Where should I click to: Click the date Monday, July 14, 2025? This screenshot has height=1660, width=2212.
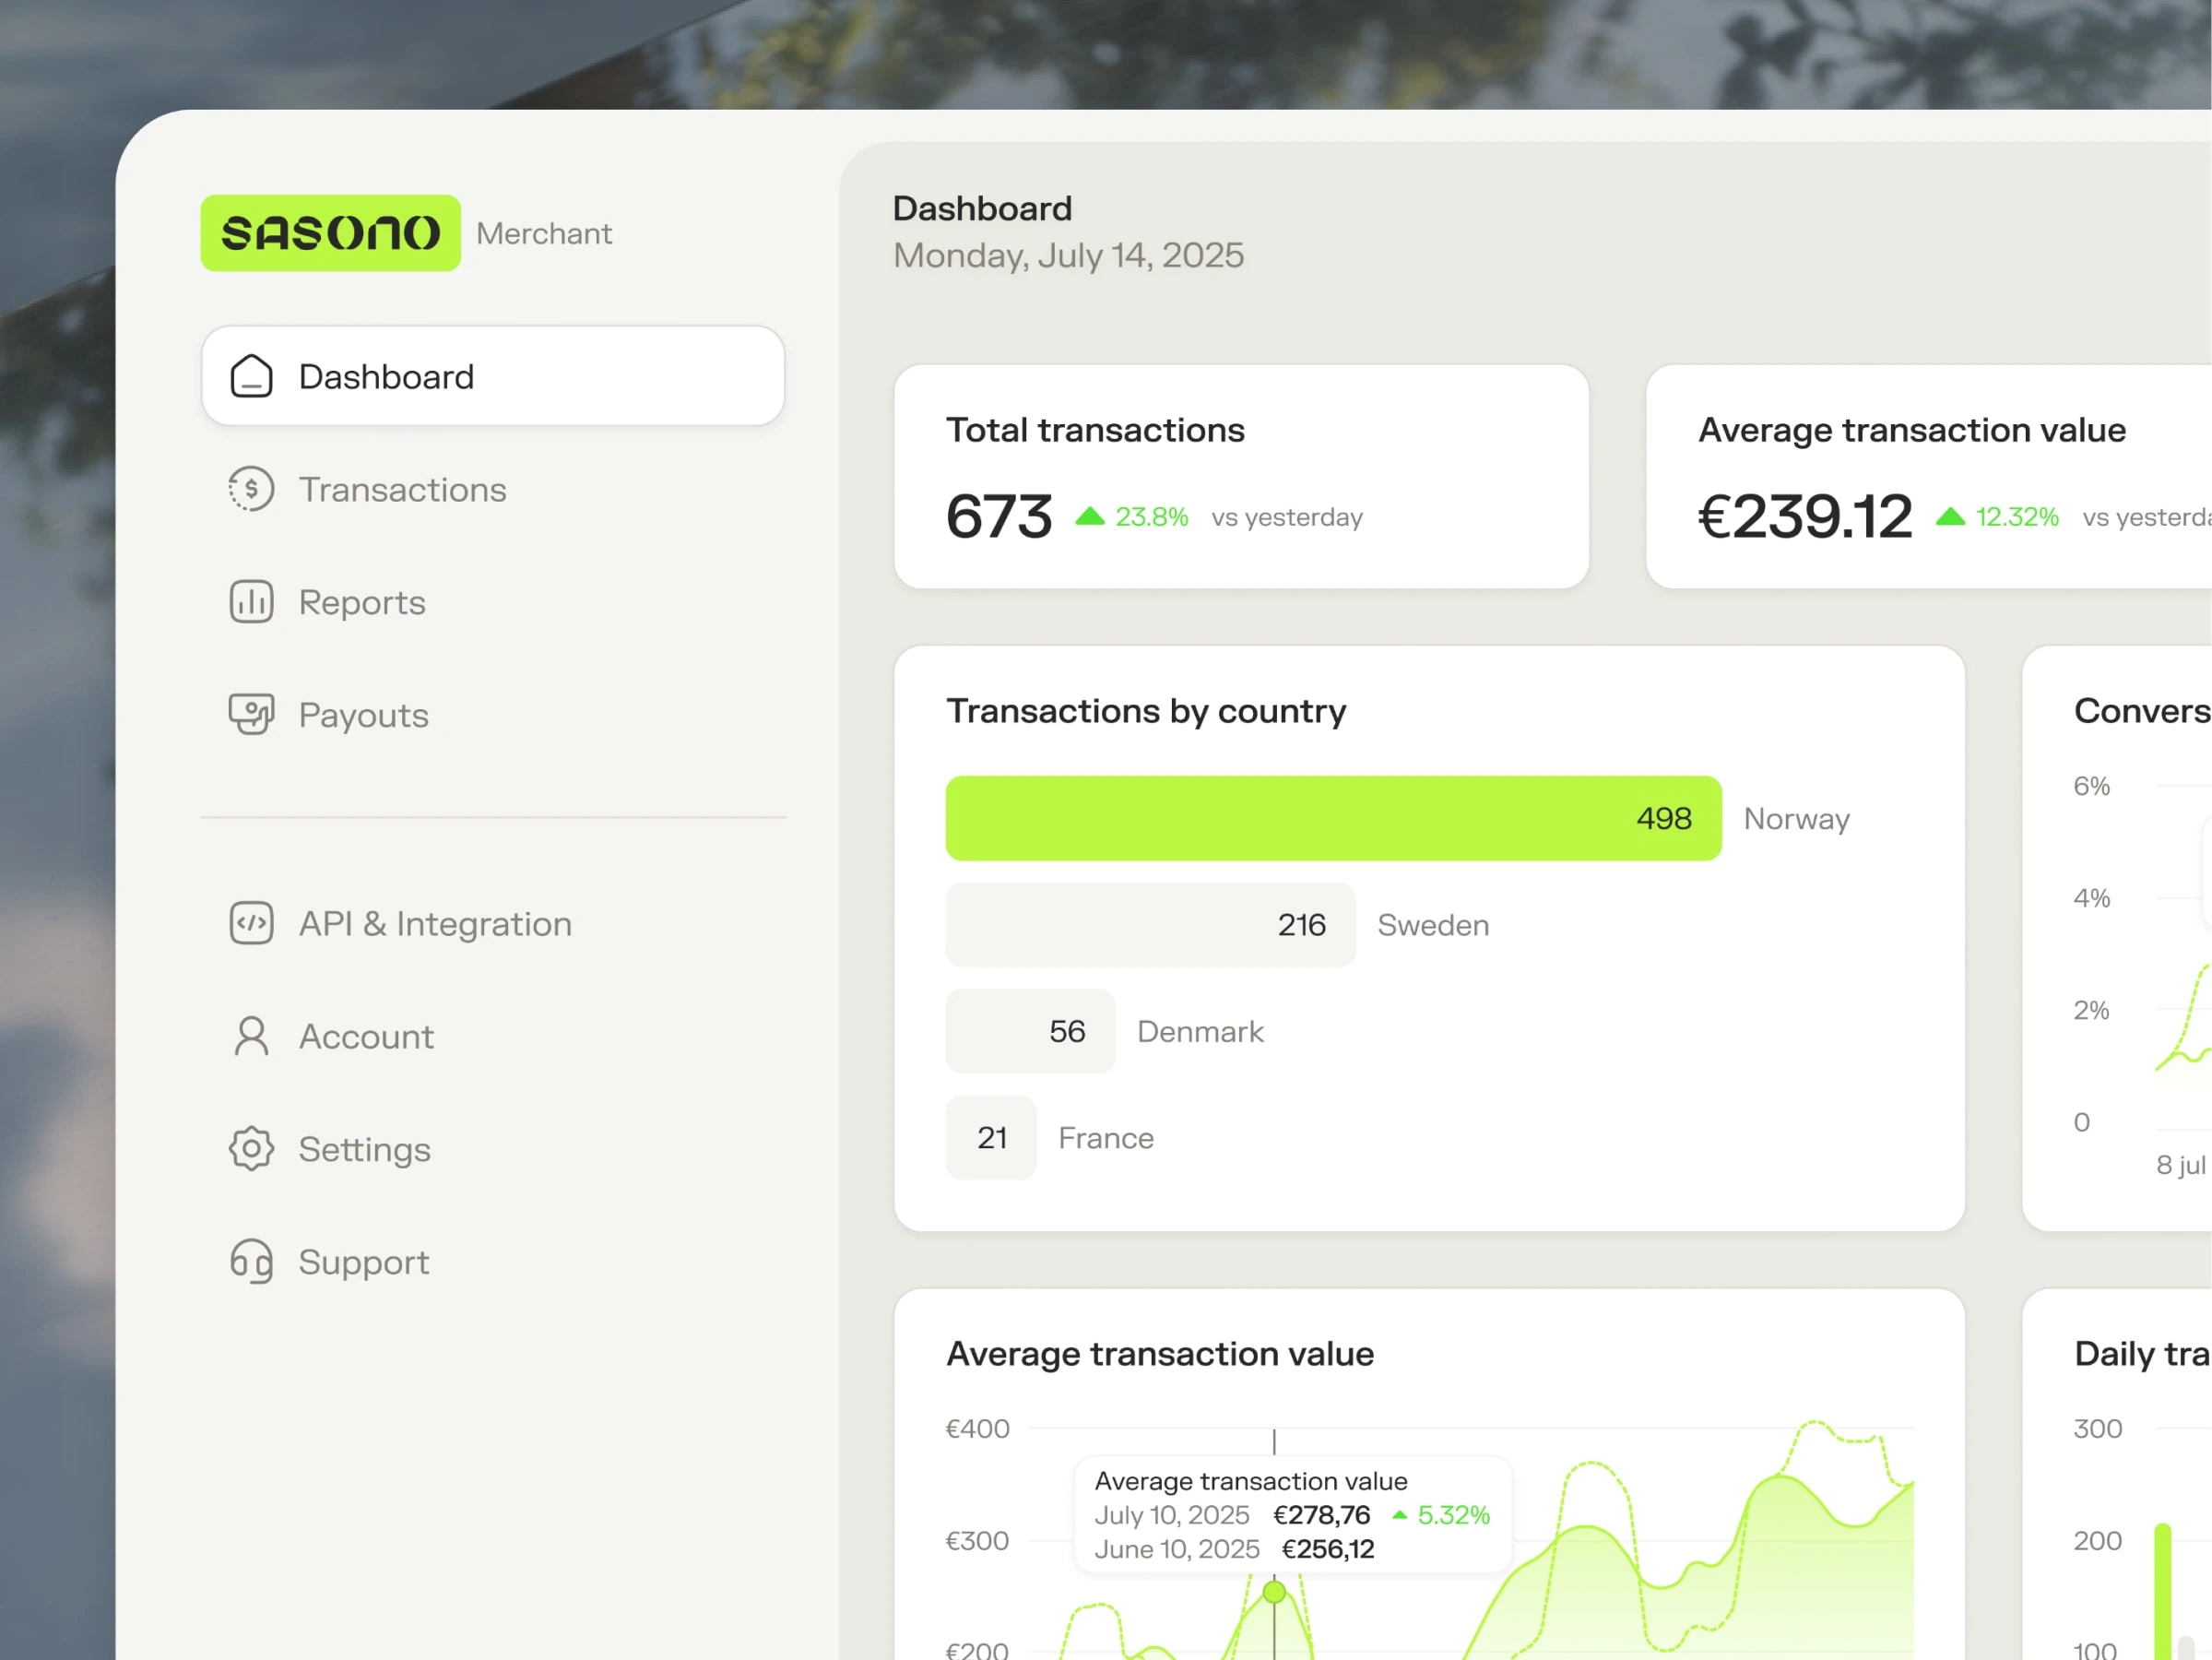click(x=1068, y=255)
